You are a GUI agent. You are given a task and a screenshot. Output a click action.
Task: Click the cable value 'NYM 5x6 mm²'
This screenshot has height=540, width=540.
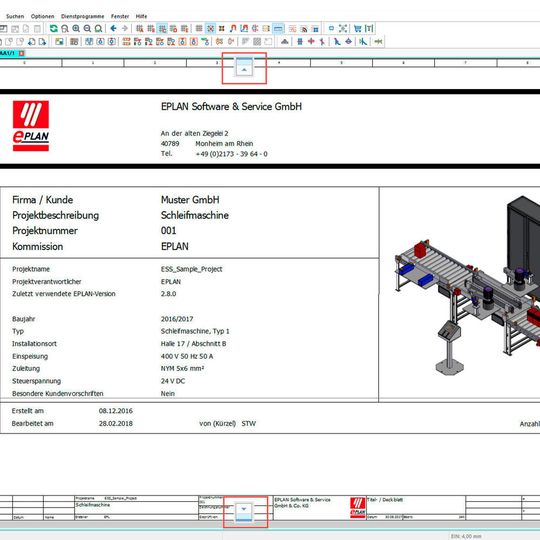tap(182, 368)
